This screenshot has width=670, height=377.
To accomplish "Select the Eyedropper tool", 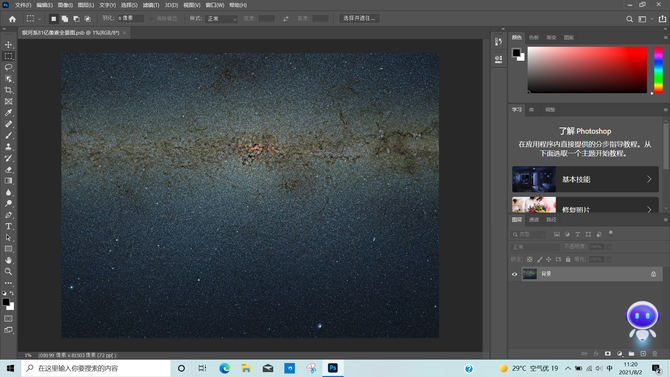I will tap(8, 113).
